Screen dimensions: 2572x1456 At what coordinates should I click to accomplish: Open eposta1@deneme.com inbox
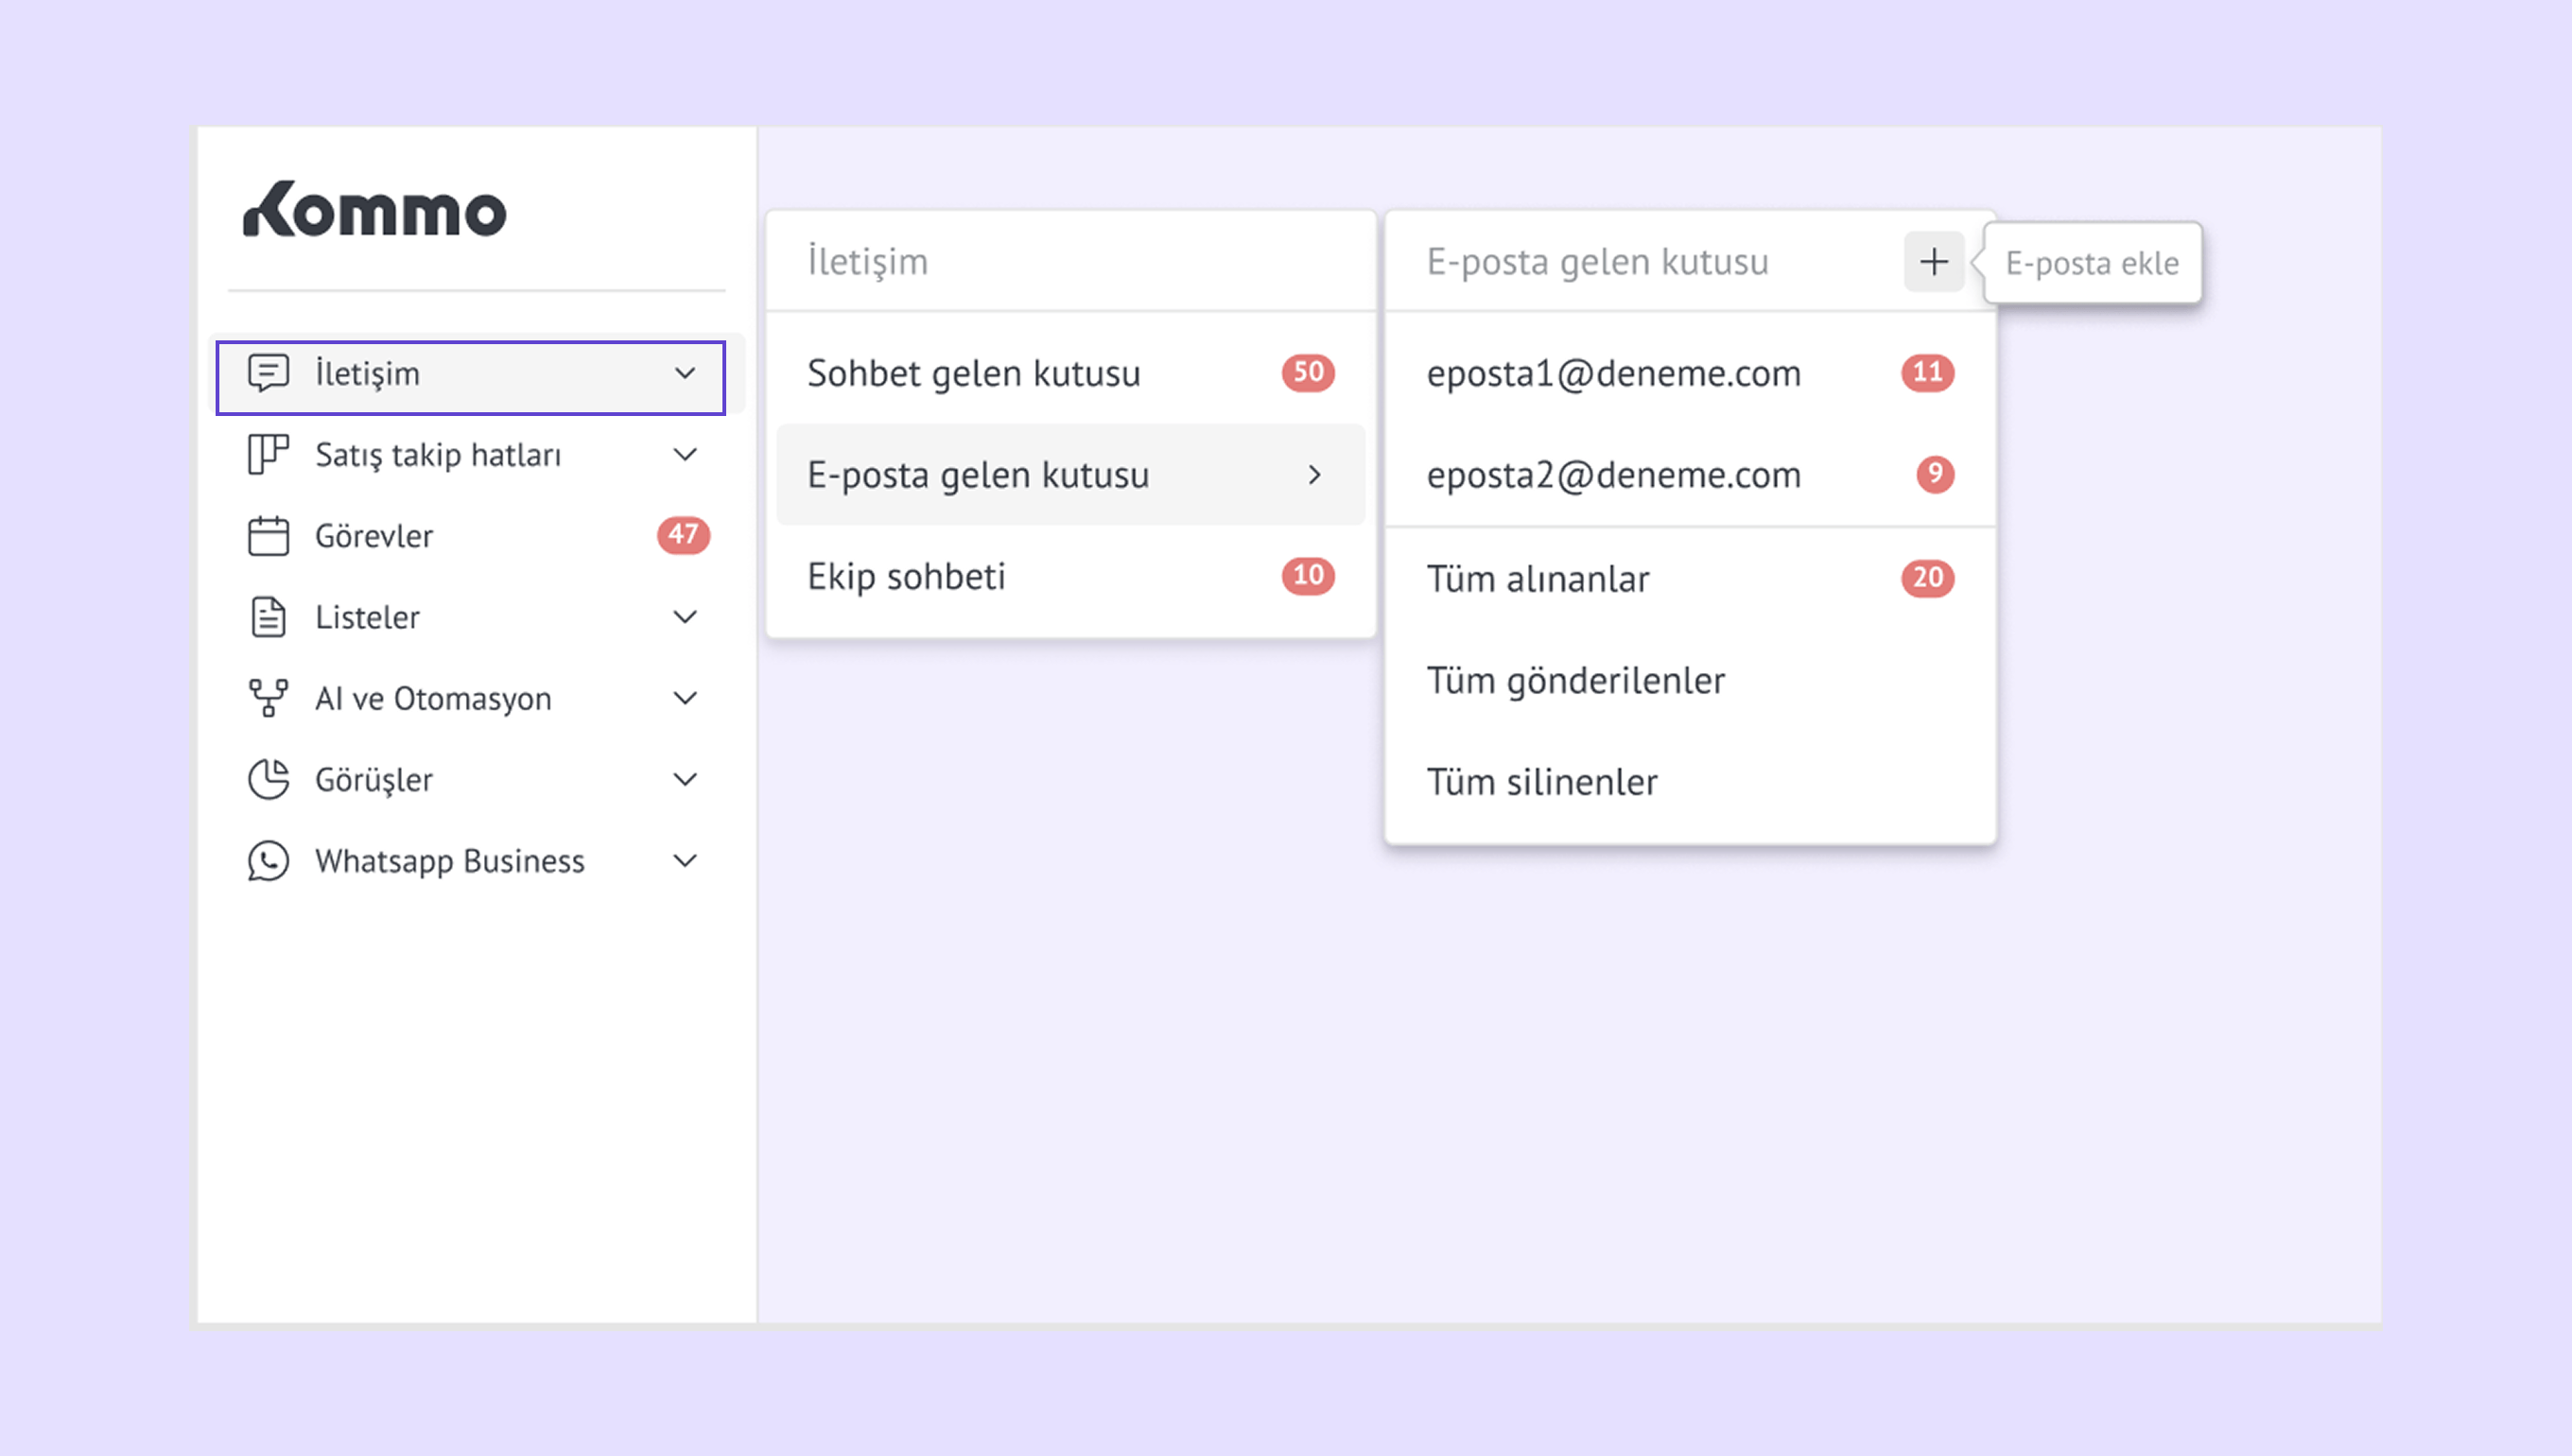(1613, 373)
